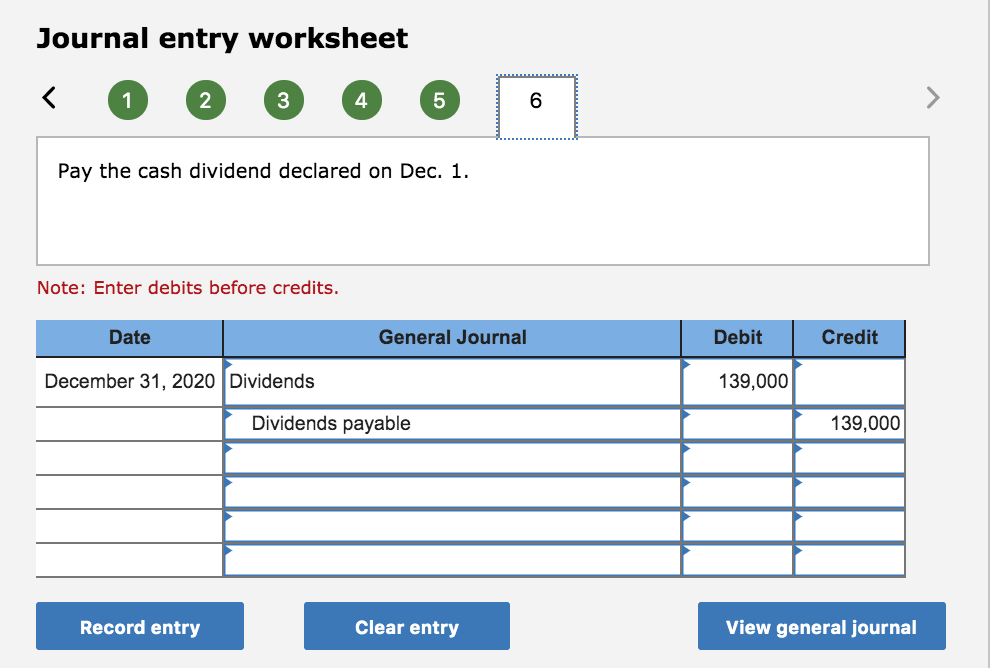This screenshot has width=1004, height=668.
Task: Click the December 31, 2020 date cell
Action: [129, 382]
